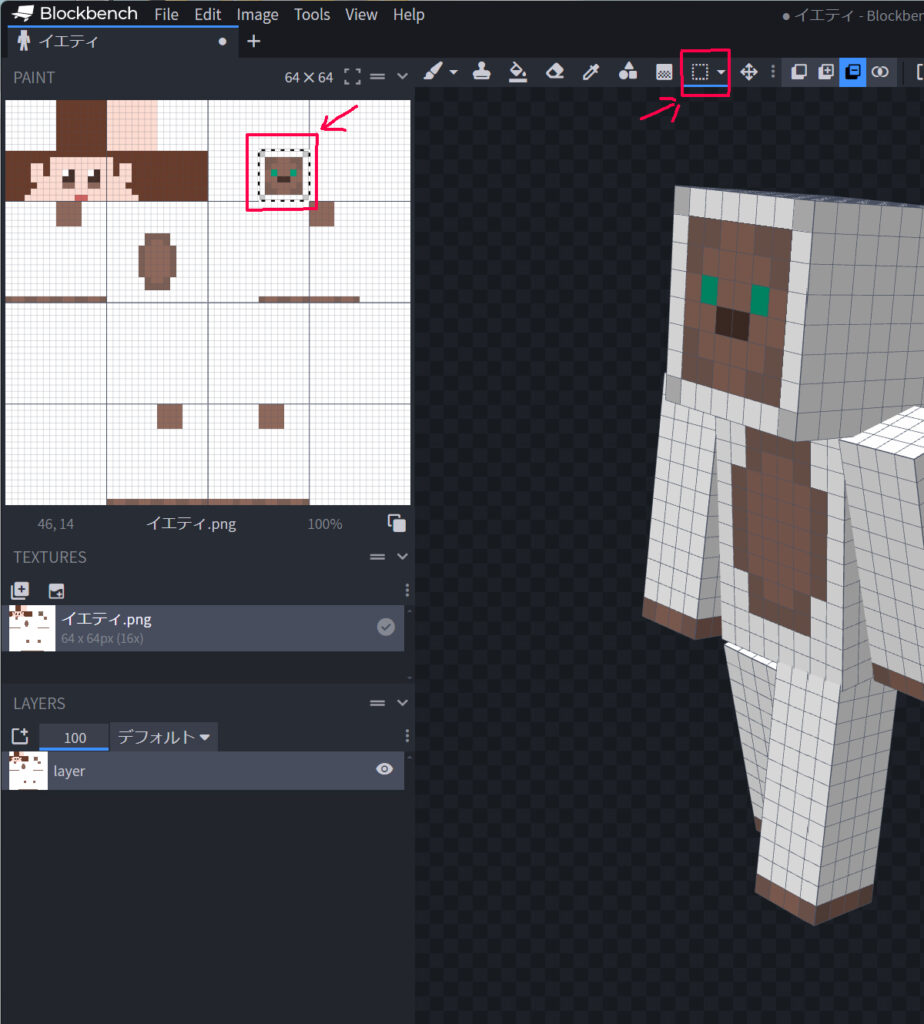Click the create new texture icon
This screenshot has height=1024, width=924.
click(x=20, y=590)
